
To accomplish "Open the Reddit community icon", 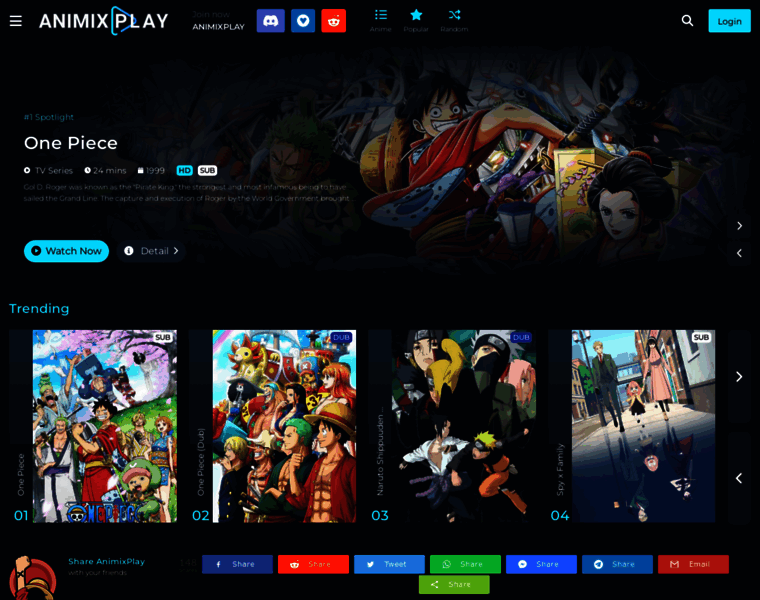I will (x=333, y=21).
